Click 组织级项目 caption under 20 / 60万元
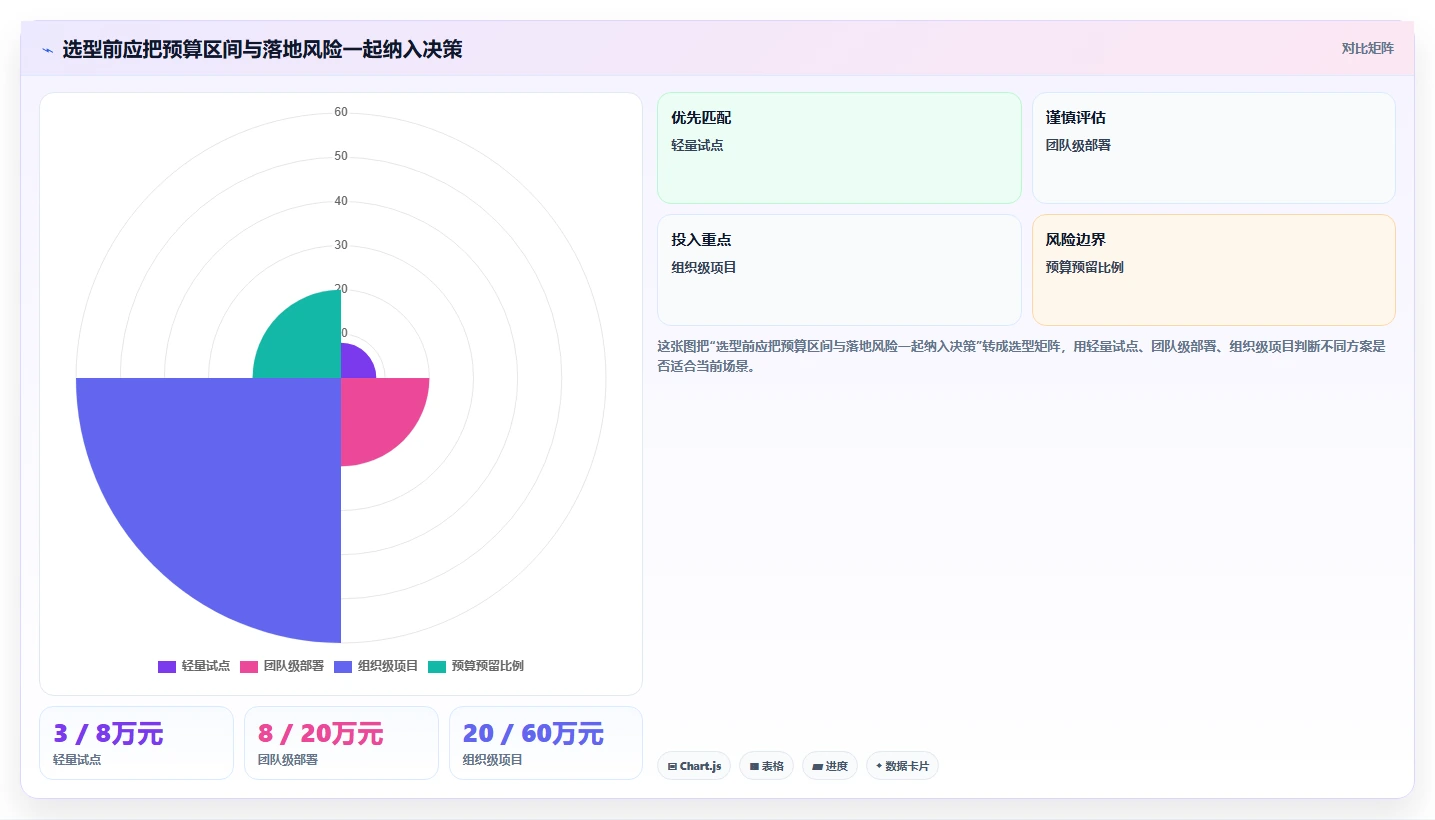This screenshot has width=1435, height=820. pos(493,760)
